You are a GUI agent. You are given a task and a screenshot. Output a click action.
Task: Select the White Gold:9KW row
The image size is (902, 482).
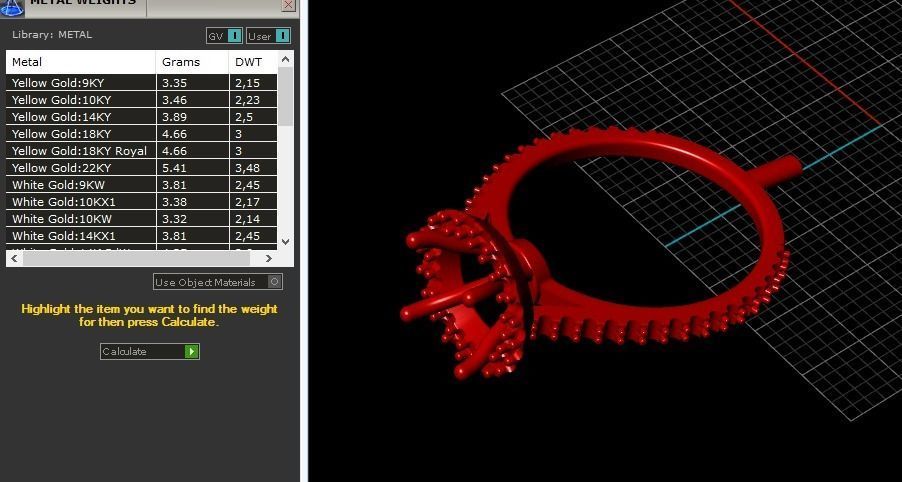click(142, 185)
